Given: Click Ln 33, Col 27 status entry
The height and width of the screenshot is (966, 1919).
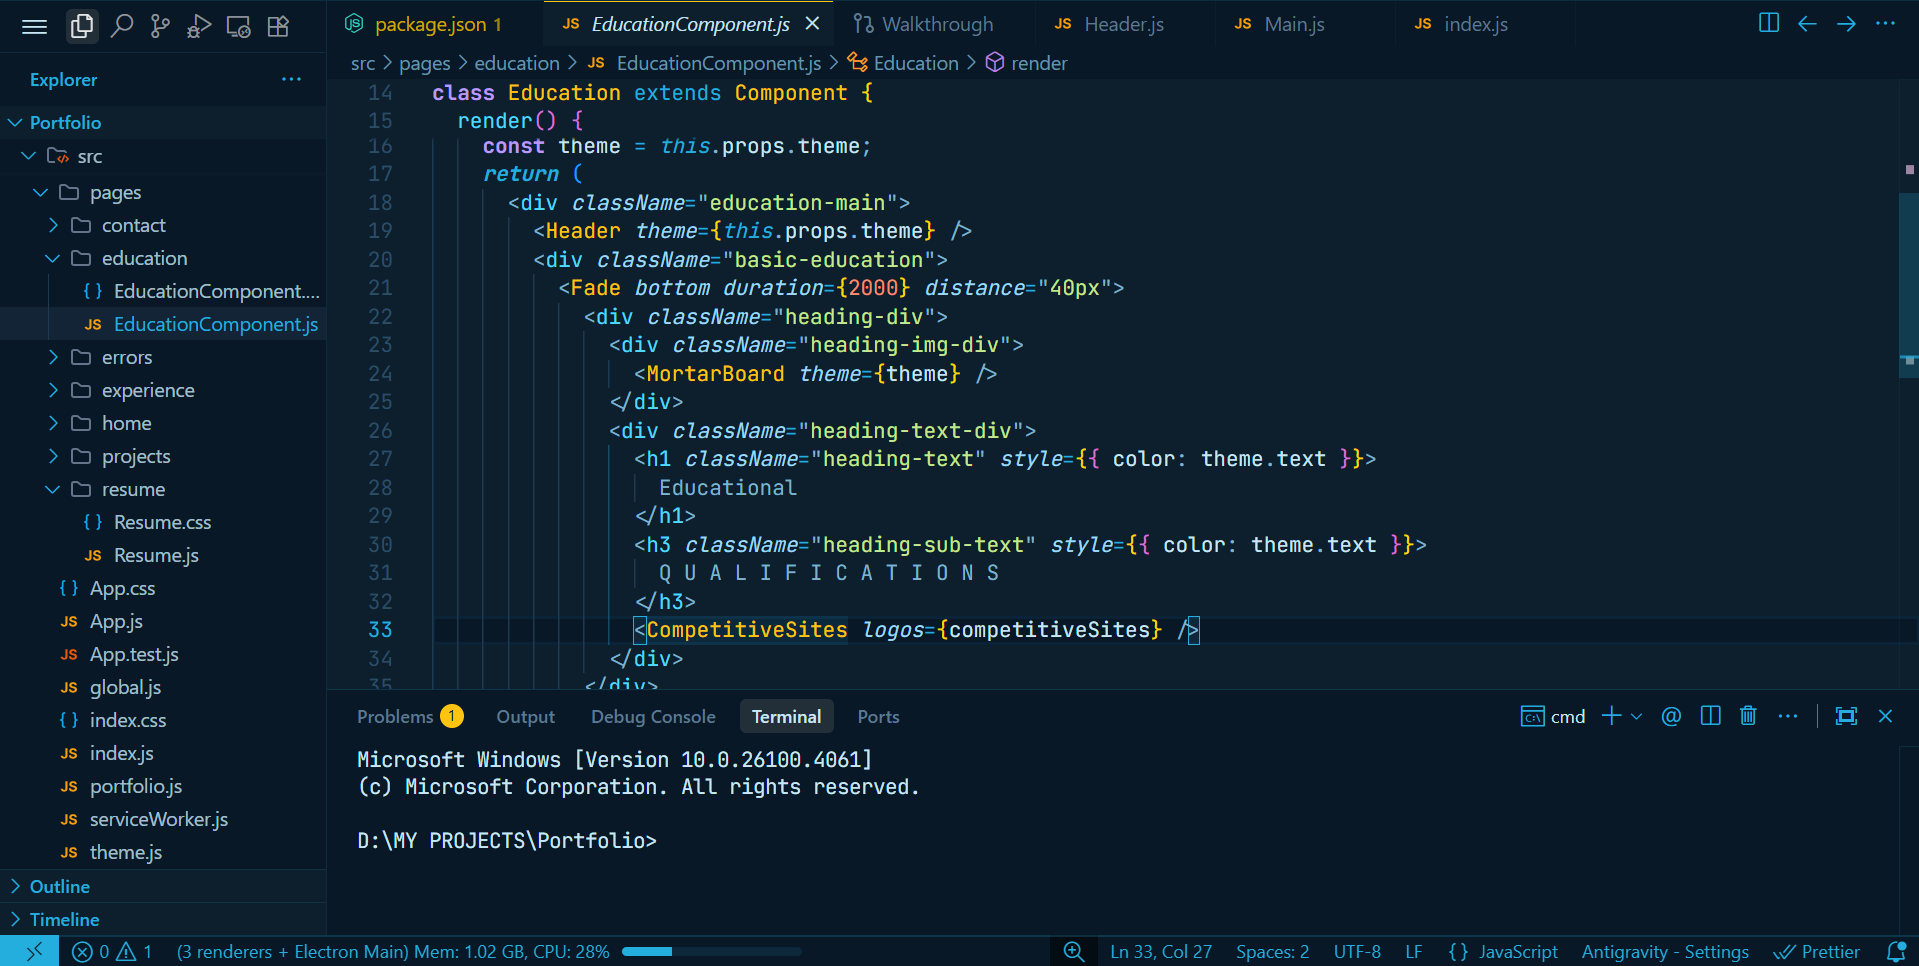Looking at the screenshot, I should click(1161, 951).
